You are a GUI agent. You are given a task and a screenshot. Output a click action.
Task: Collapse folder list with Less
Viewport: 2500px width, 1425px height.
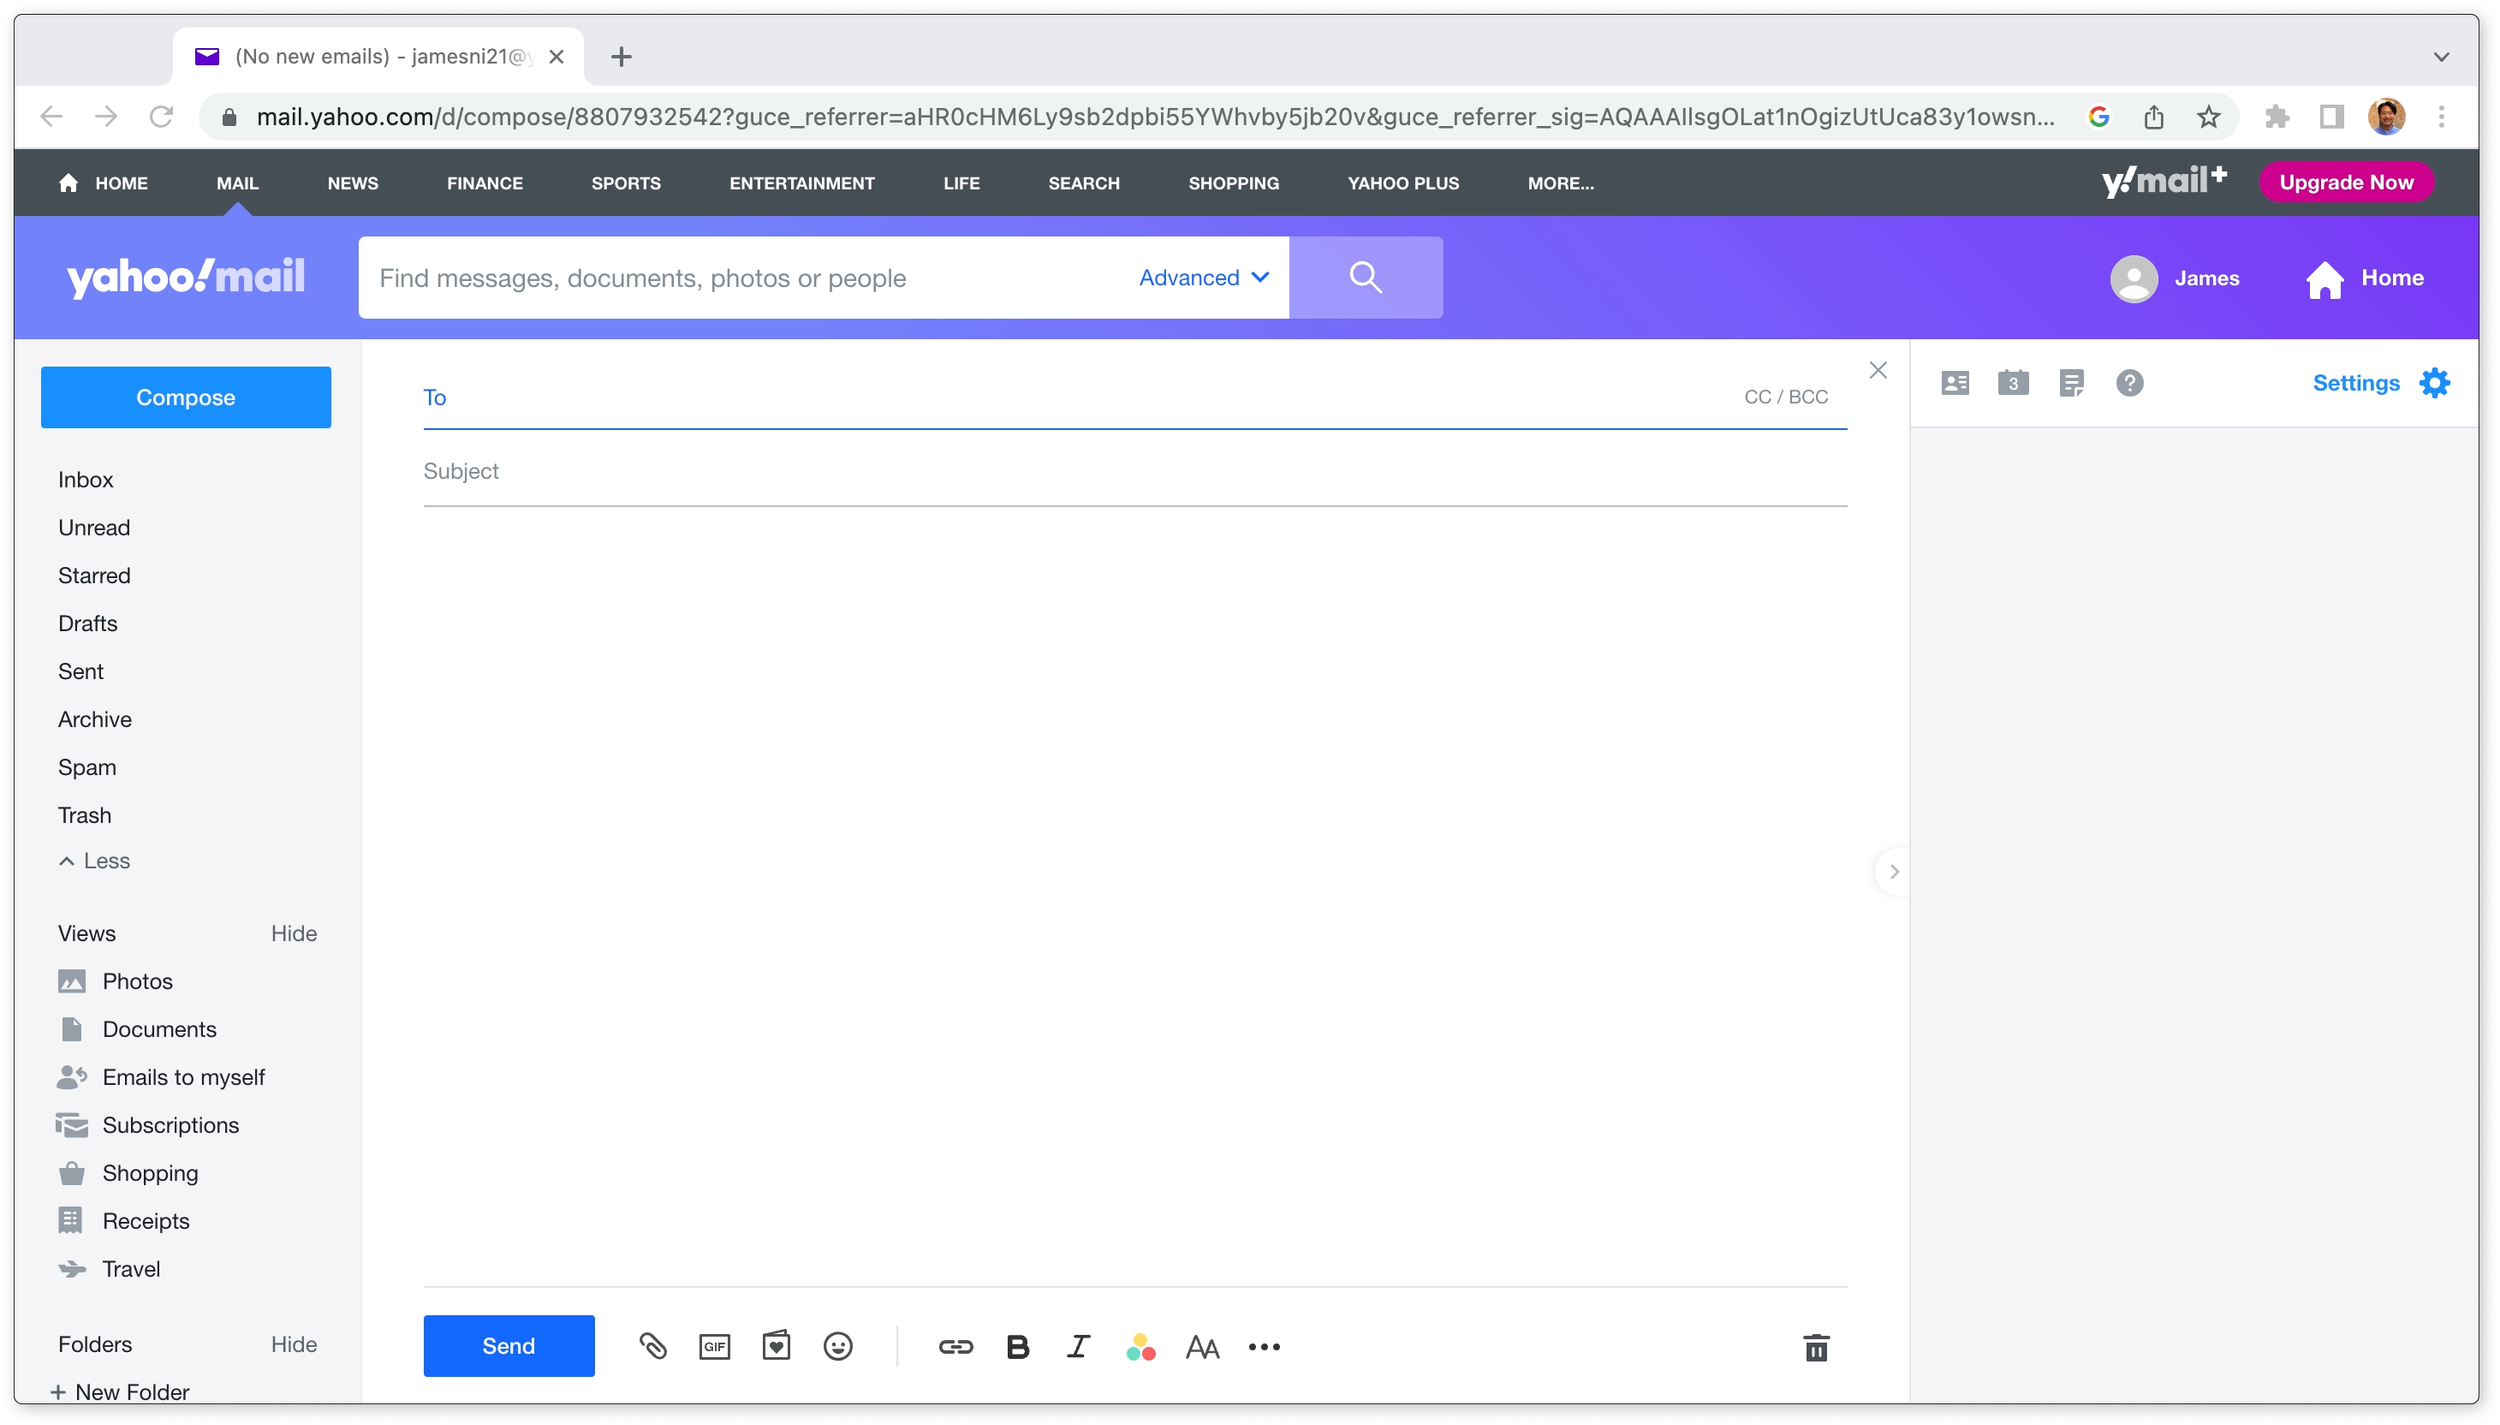(x=95, y=861)
